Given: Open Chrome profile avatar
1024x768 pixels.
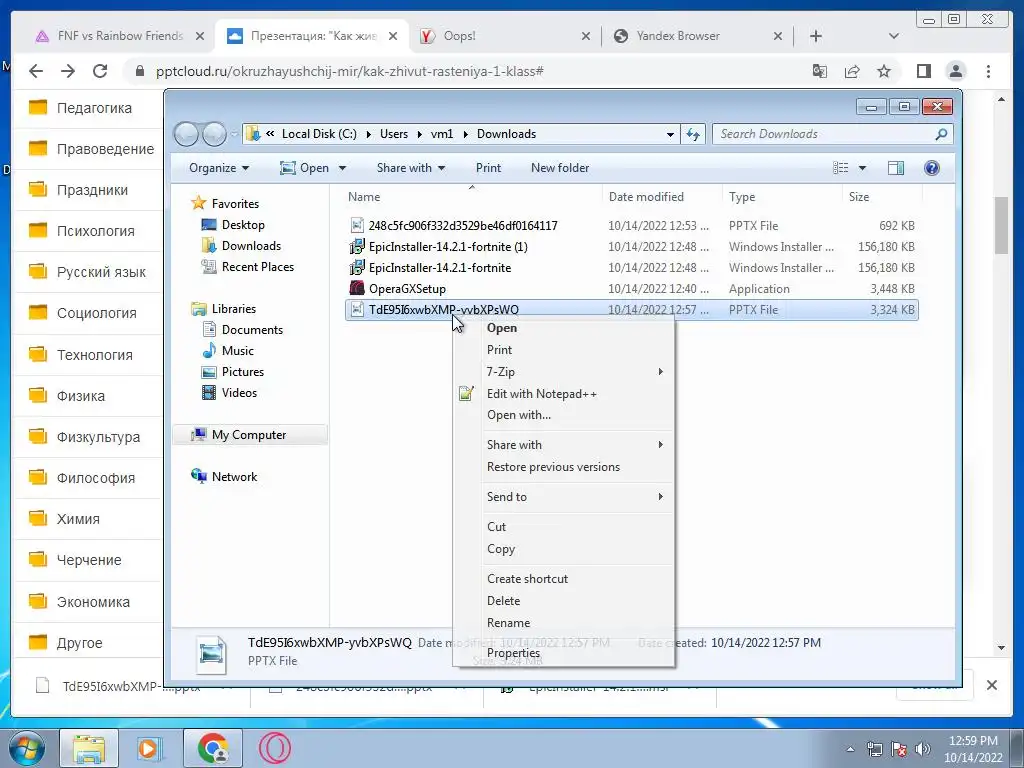Looking at the screenshot, I should point(956,71).
